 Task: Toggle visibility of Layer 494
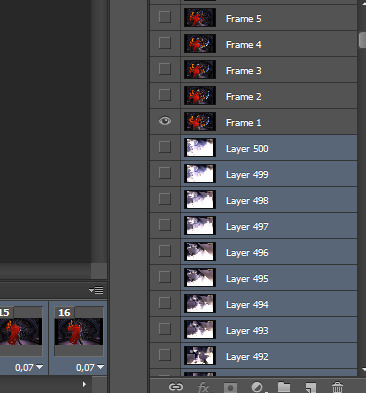tap(165, 303)
